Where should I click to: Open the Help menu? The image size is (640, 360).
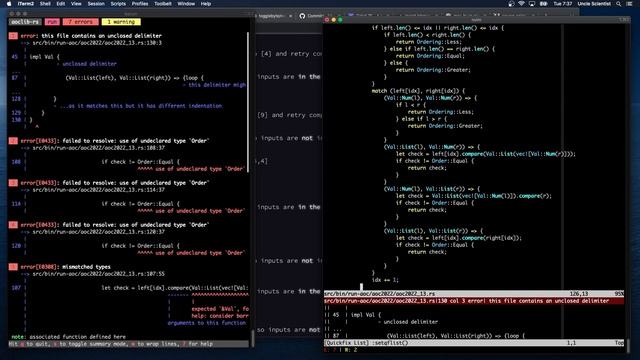point(206,4)
